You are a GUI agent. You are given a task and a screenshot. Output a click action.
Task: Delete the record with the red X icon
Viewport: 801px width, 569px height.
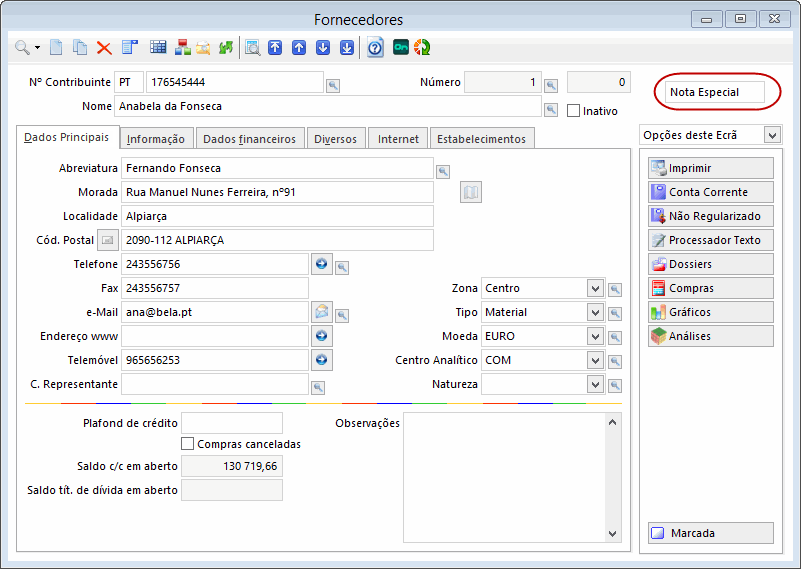click(104, 49)
